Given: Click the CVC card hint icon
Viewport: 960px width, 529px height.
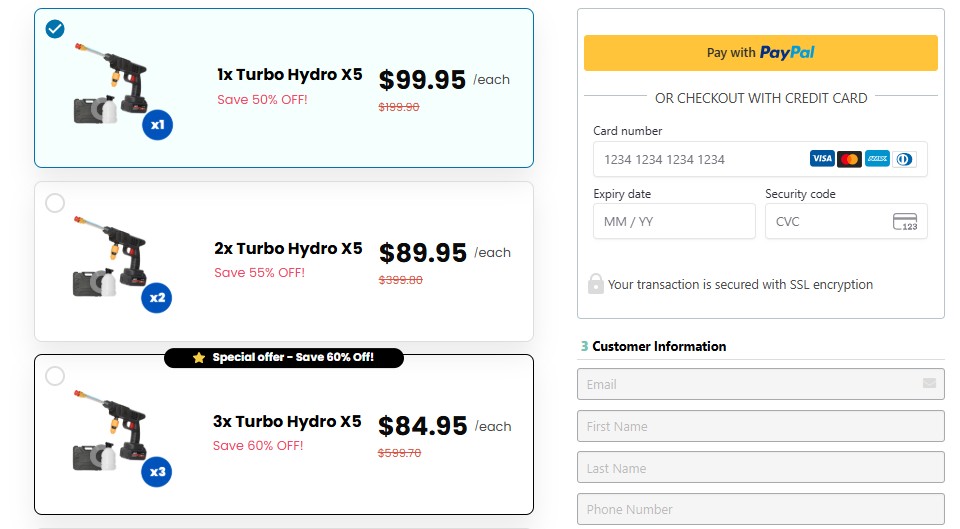Looking at the screenshot, I should 905,222.
